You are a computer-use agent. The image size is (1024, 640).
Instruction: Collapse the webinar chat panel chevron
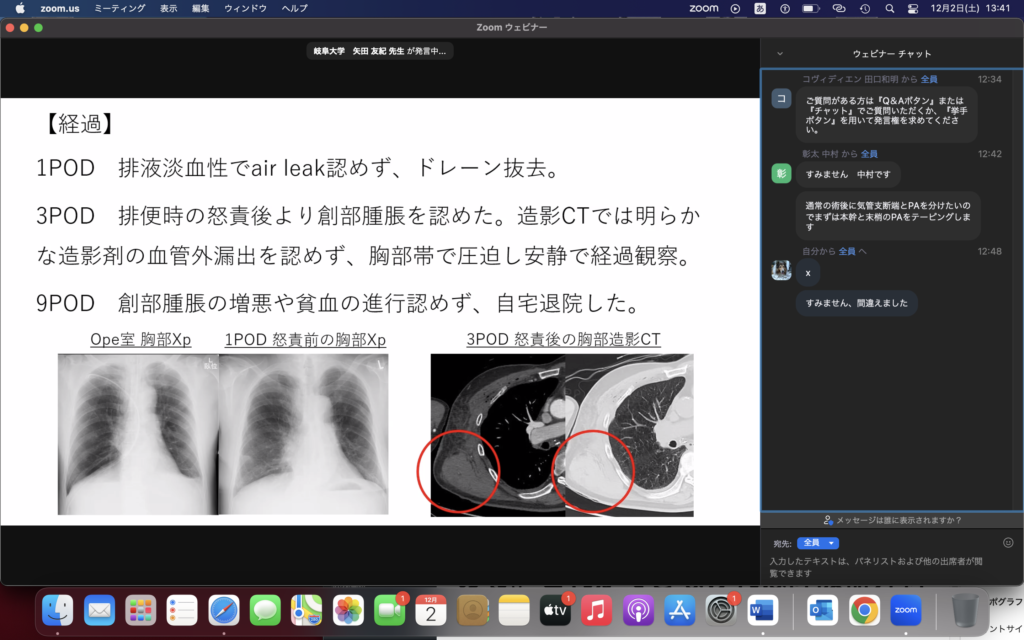(780, 53)
